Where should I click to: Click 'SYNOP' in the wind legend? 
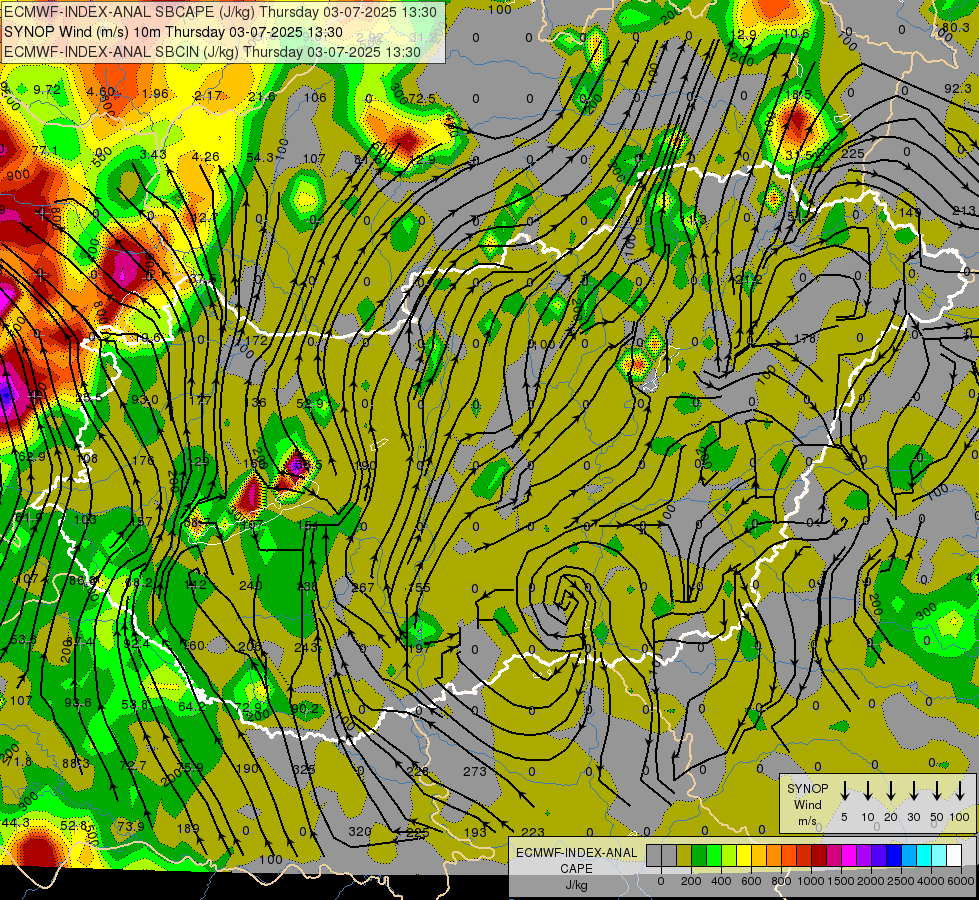tap(807, 789)
